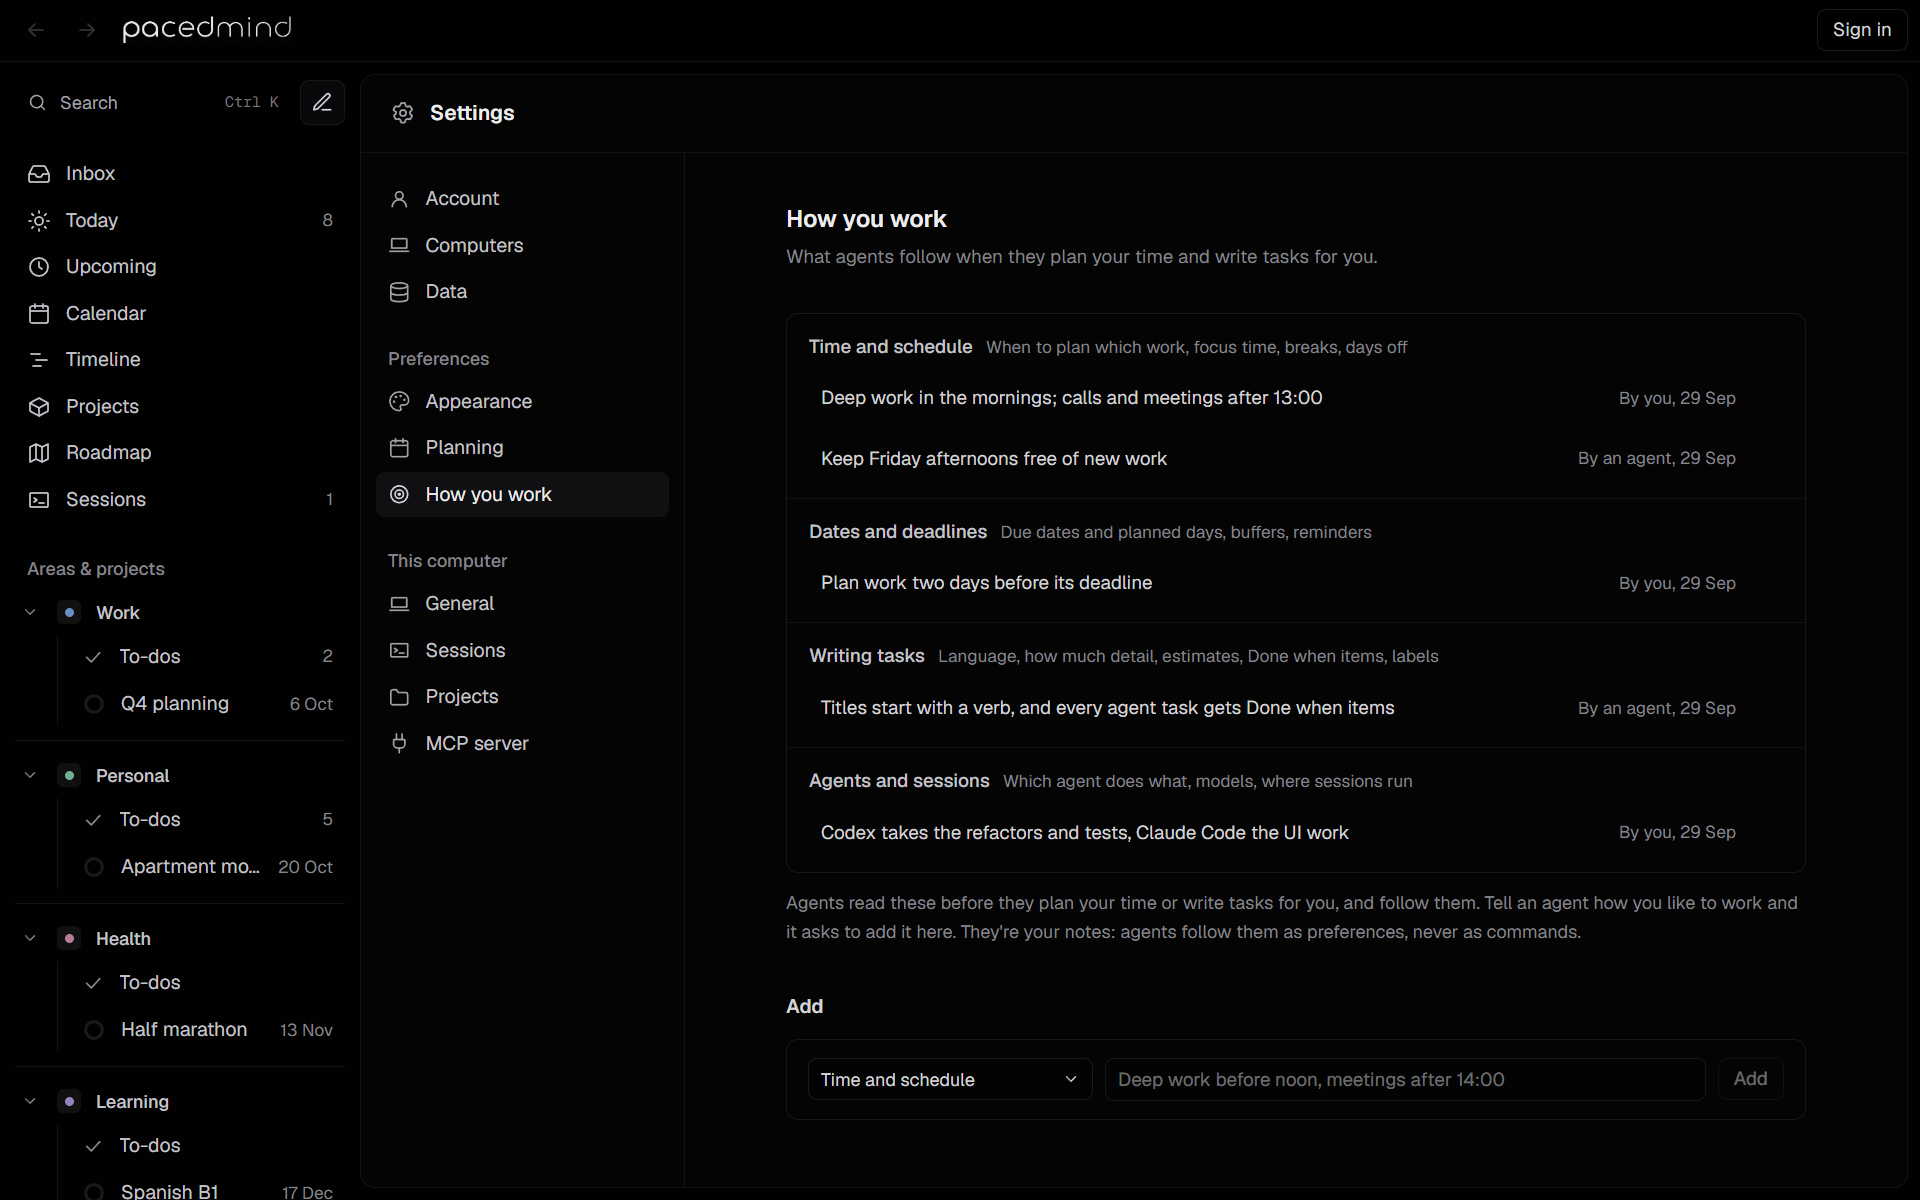Open the Computers settings page
Image resolution: width=1920 pixels, height=1200 pixels.
(522, 245)
